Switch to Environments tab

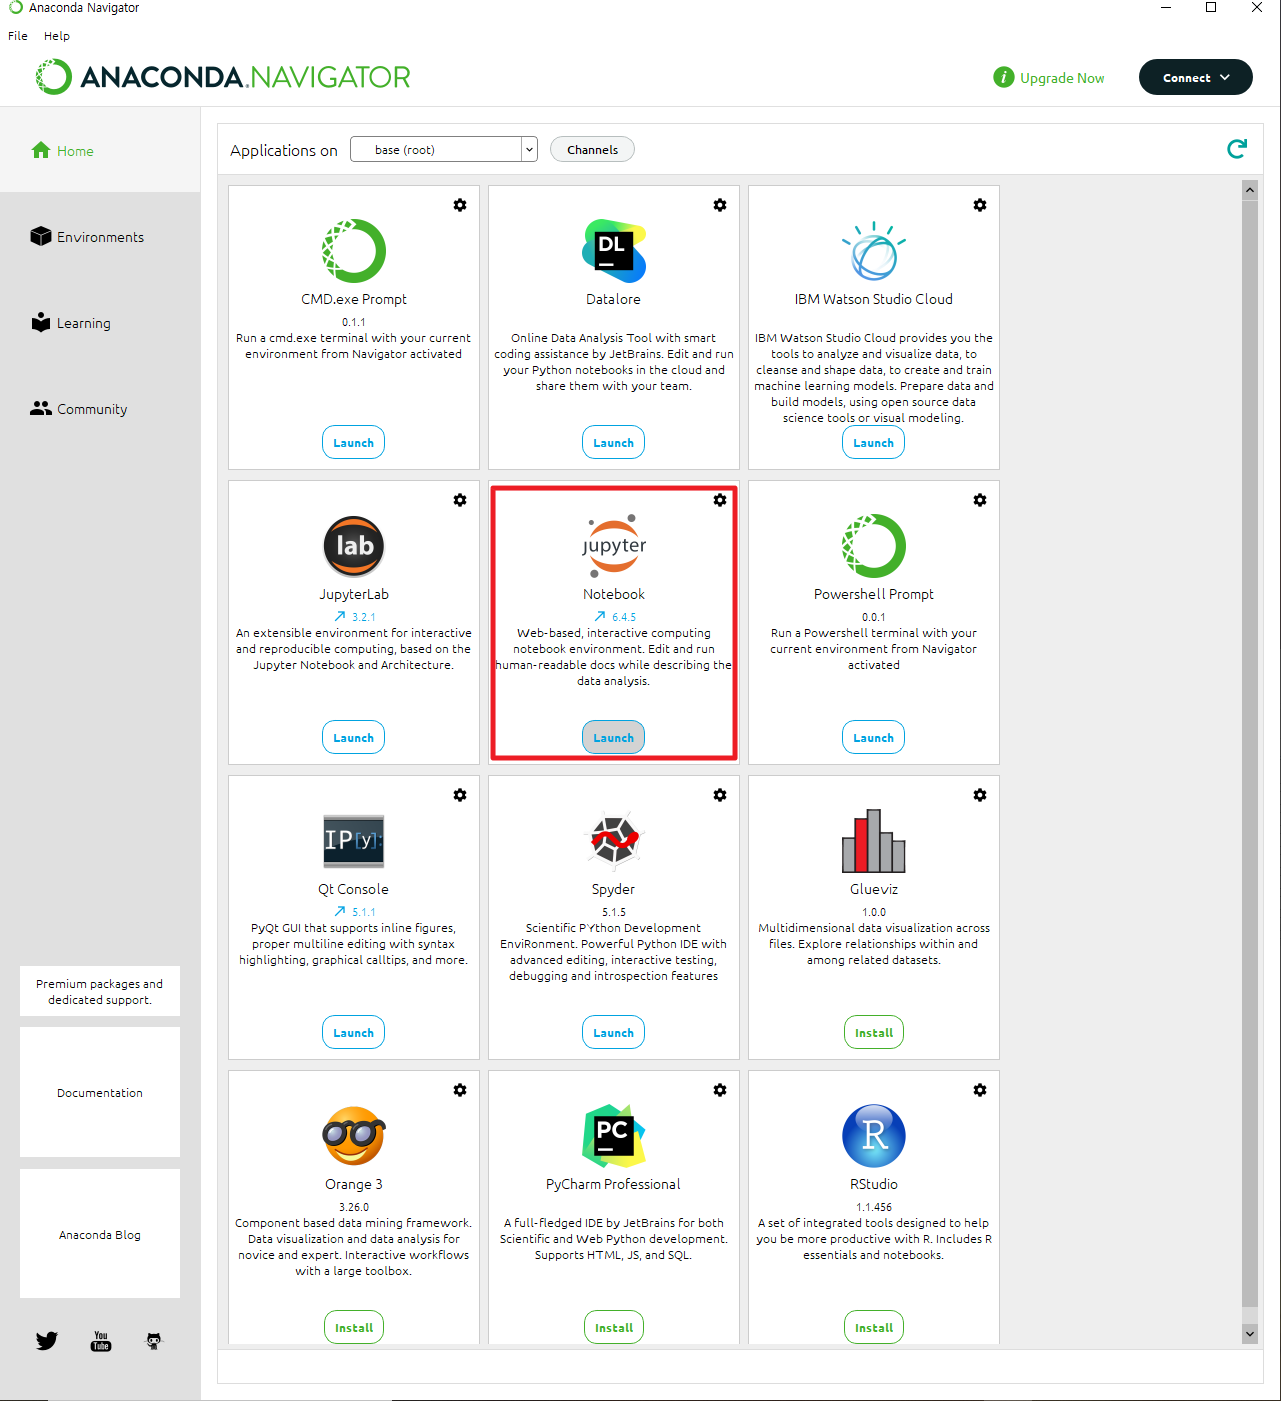point(100,237)
